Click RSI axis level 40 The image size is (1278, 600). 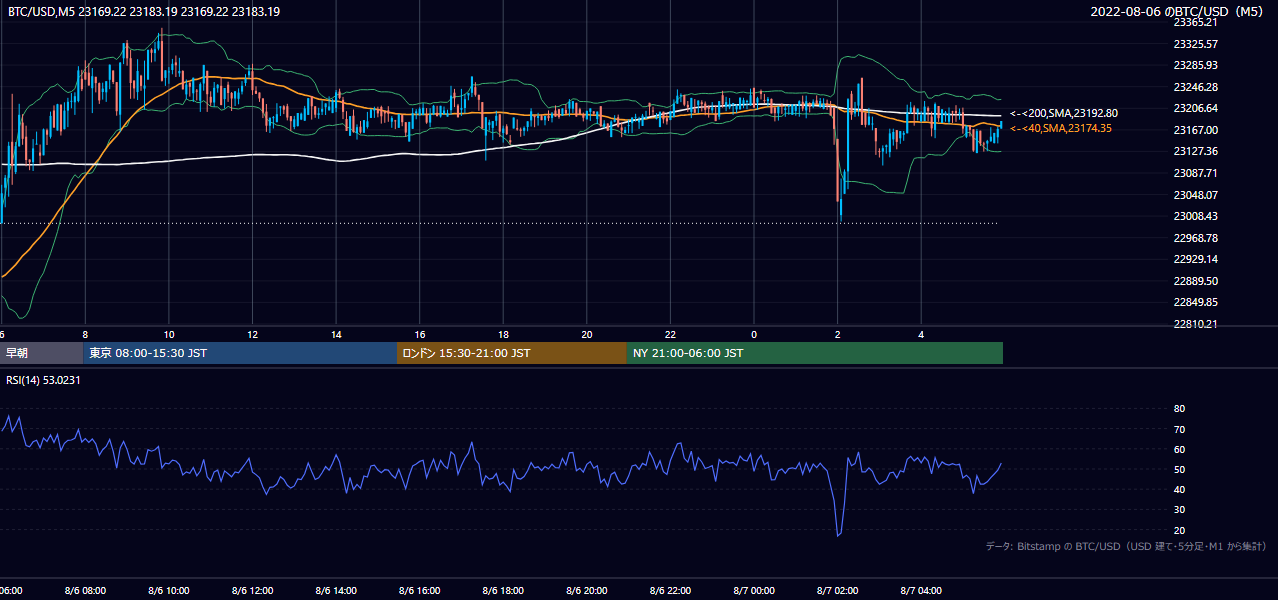(x=1179, y=489)
